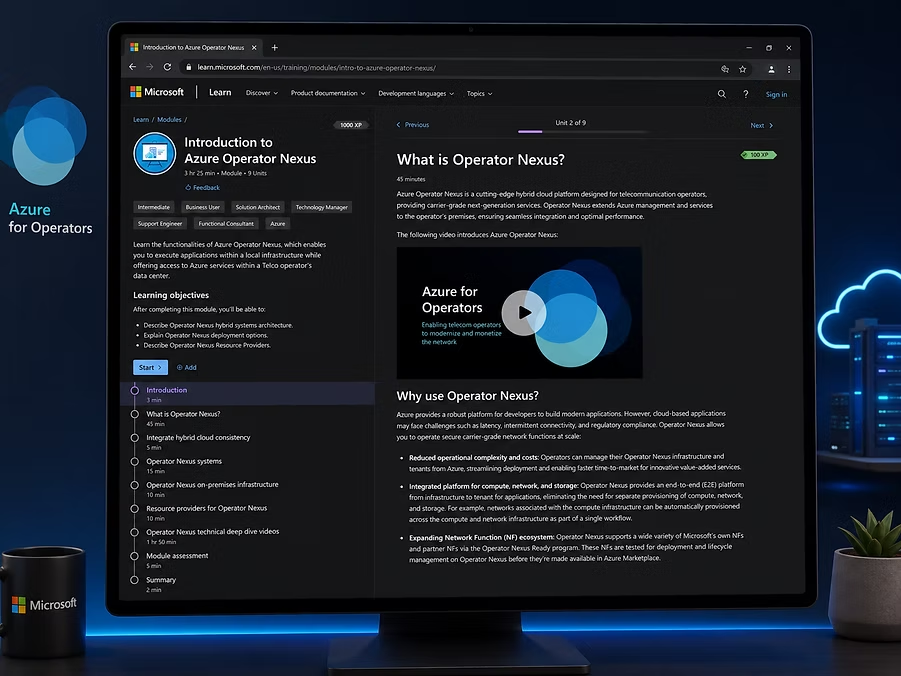This screenshot has width=901, height=676.
Task: Expand the Discover dropdown
Action: [261, 93]
